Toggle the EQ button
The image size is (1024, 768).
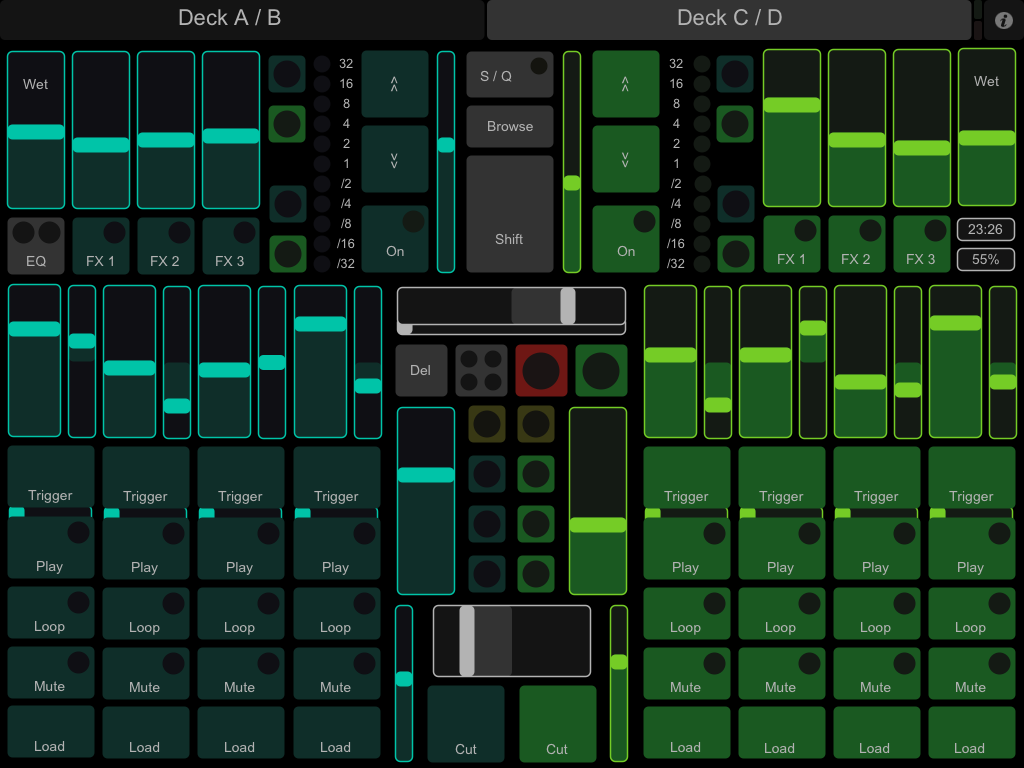point(36,245)
